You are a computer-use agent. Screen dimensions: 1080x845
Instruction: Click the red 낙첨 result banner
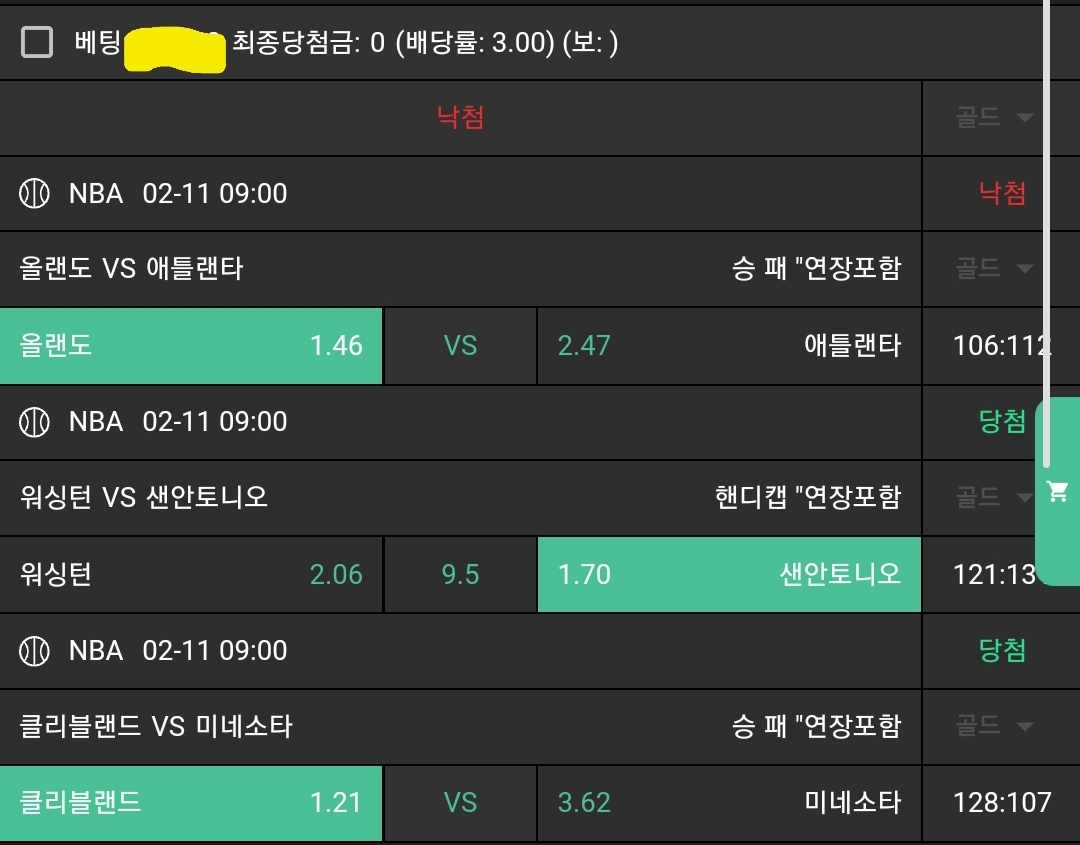[460, 118]
